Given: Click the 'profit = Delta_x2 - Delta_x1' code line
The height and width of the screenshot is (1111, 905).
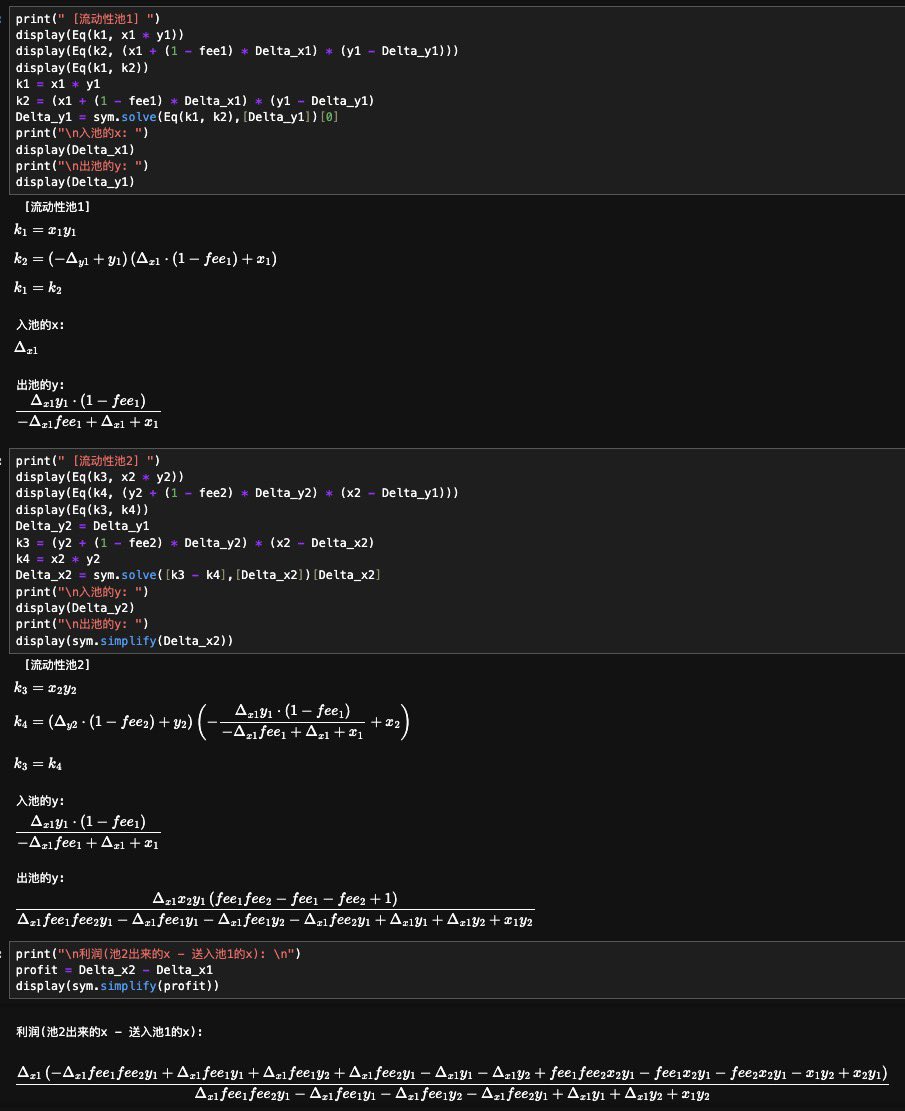Looking at the screenshot, I should [114, 970].
